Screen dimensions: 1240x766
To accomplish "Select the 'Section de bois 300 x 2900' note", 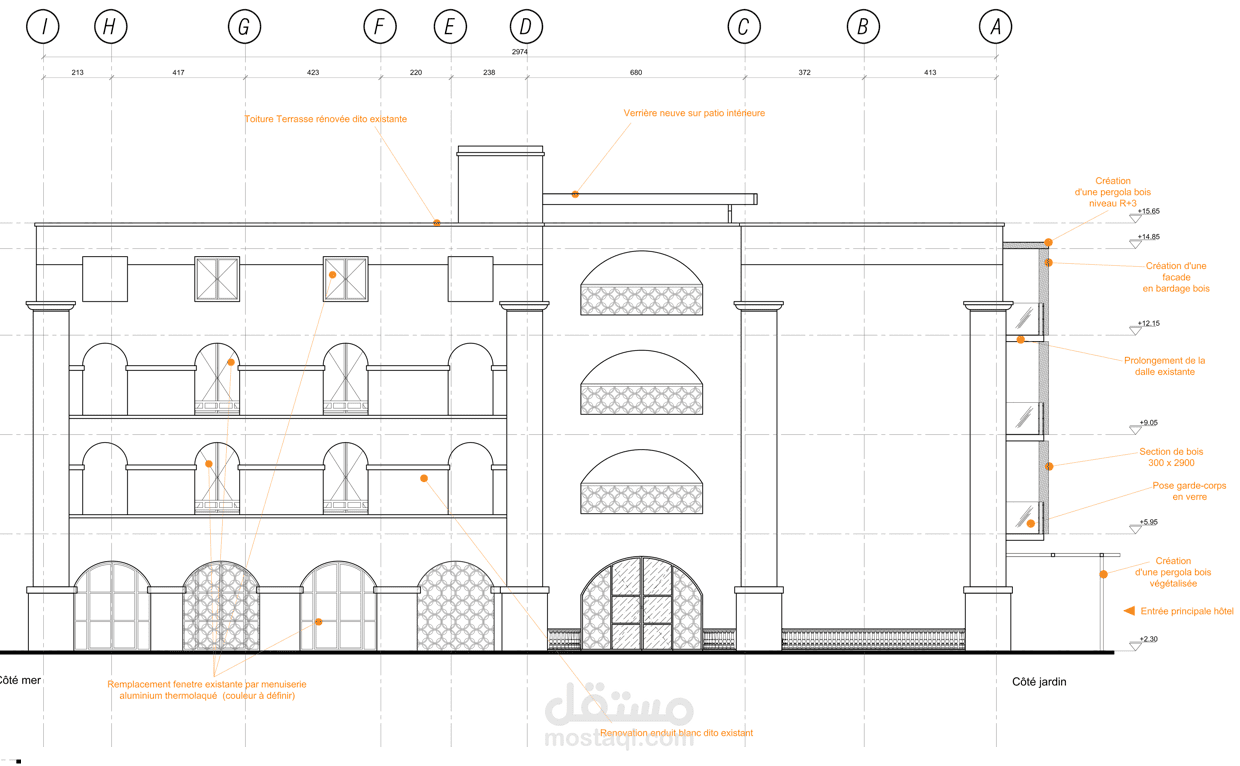I will [1171, 457].
